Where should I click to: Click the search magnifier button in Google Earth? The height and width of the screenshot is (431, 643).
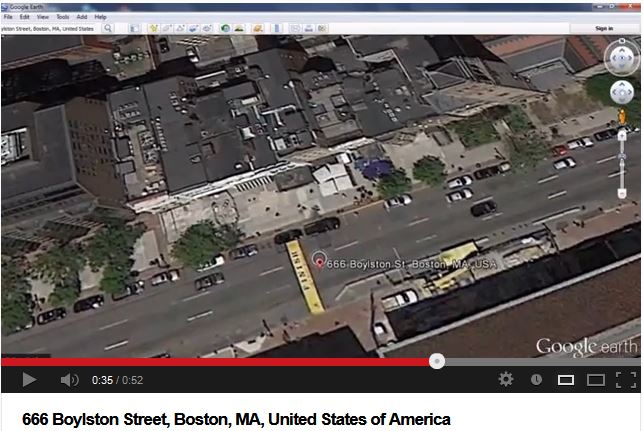point(108,28)
